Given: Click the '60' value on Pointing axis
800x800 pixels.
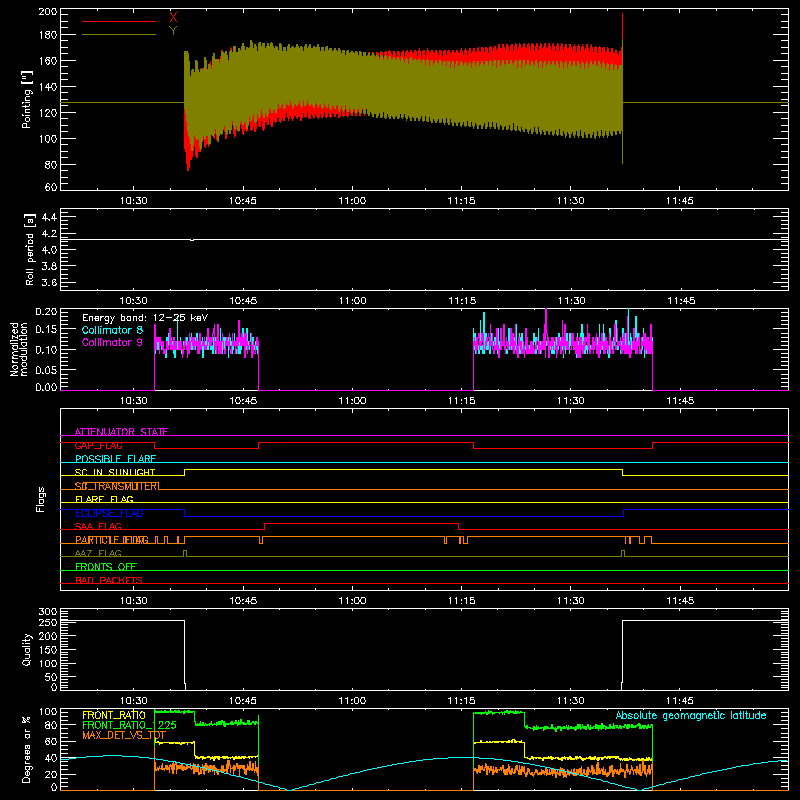Looking at the screenshot, I should pos(51,187).
